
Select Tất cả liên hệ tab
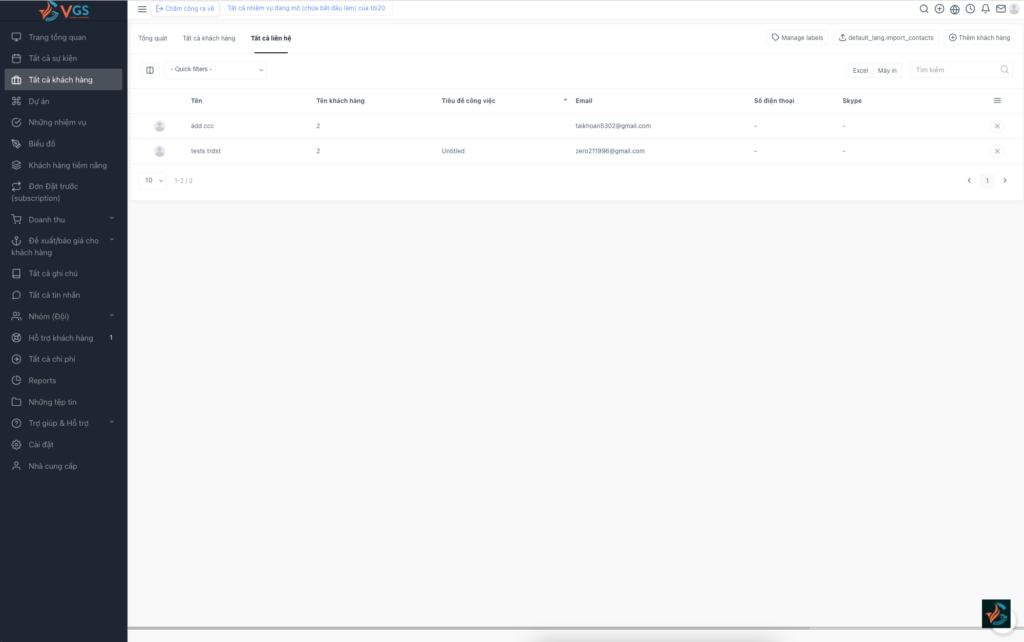tap(271, 38)
